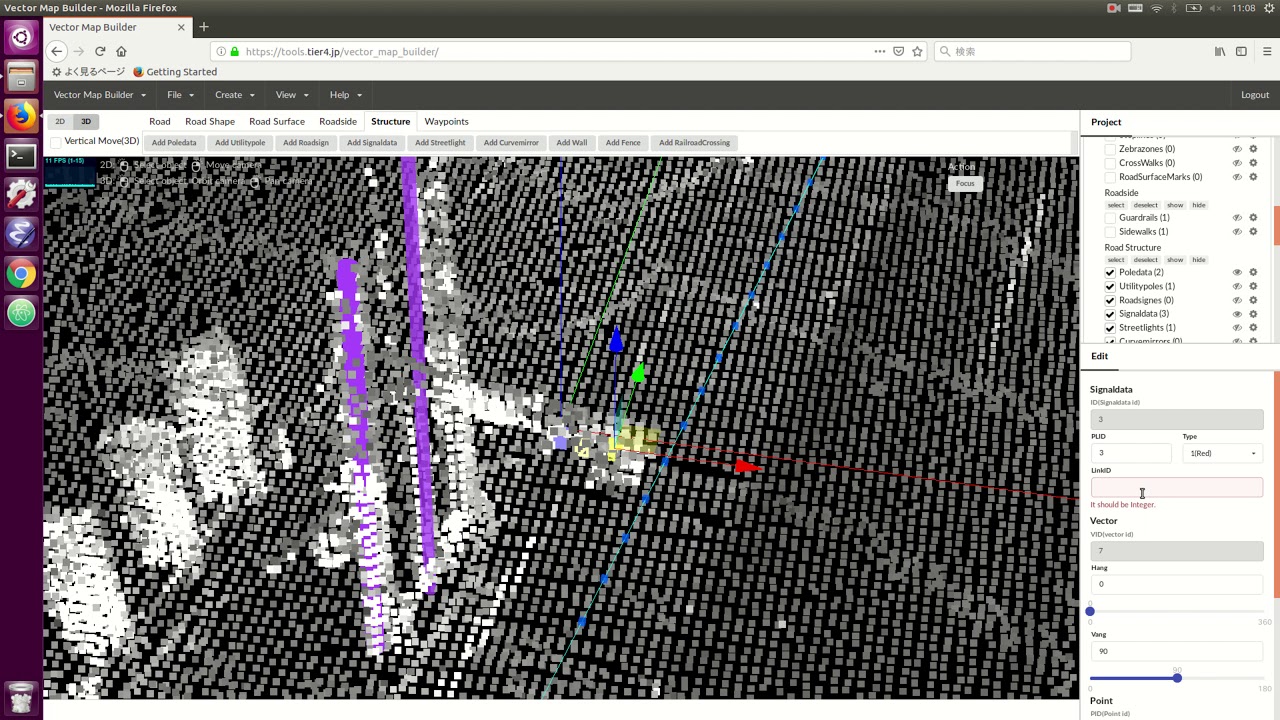Click the Vang value field
The width and height of the screenshot is (1280, 720).
1177,651
